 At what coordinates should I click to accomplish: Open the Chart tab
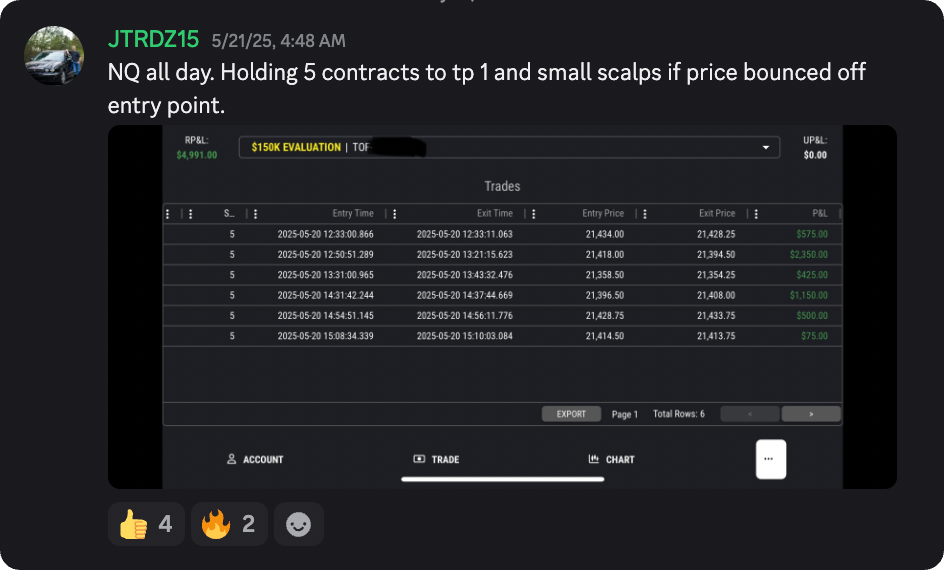612,459
